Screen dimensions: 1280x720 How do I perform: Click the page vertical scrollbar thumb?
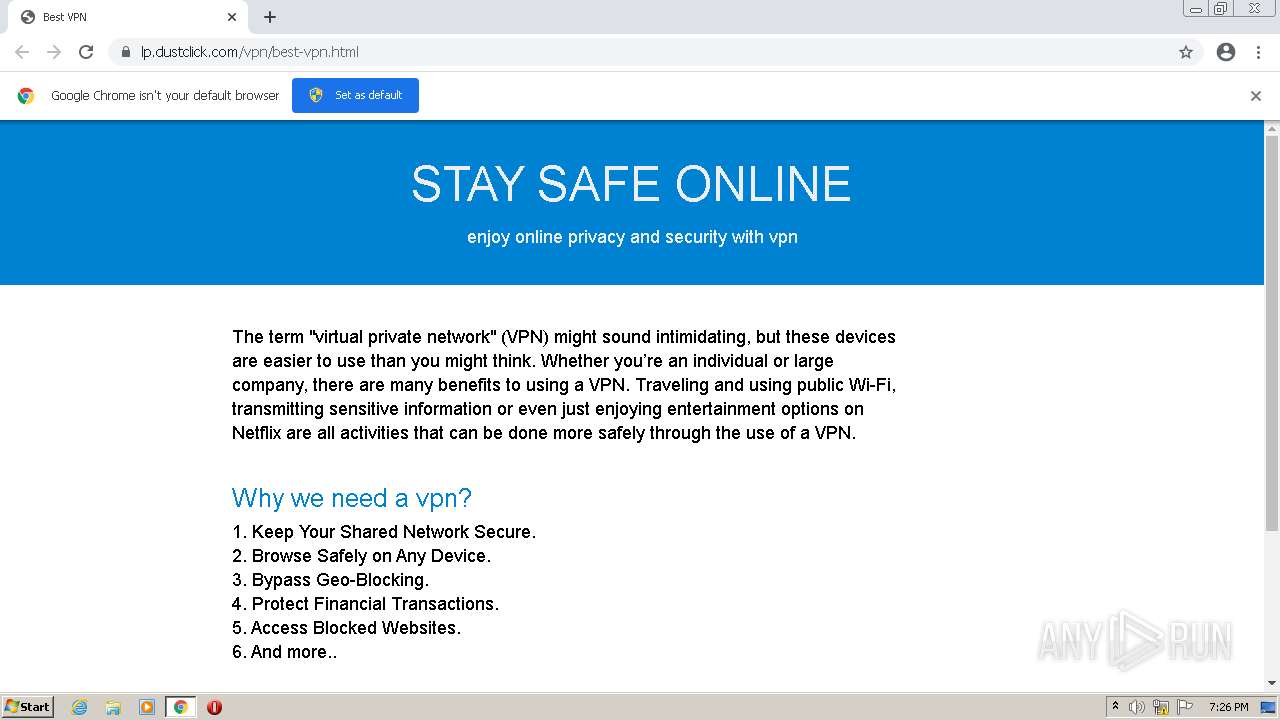(1272, 335)
